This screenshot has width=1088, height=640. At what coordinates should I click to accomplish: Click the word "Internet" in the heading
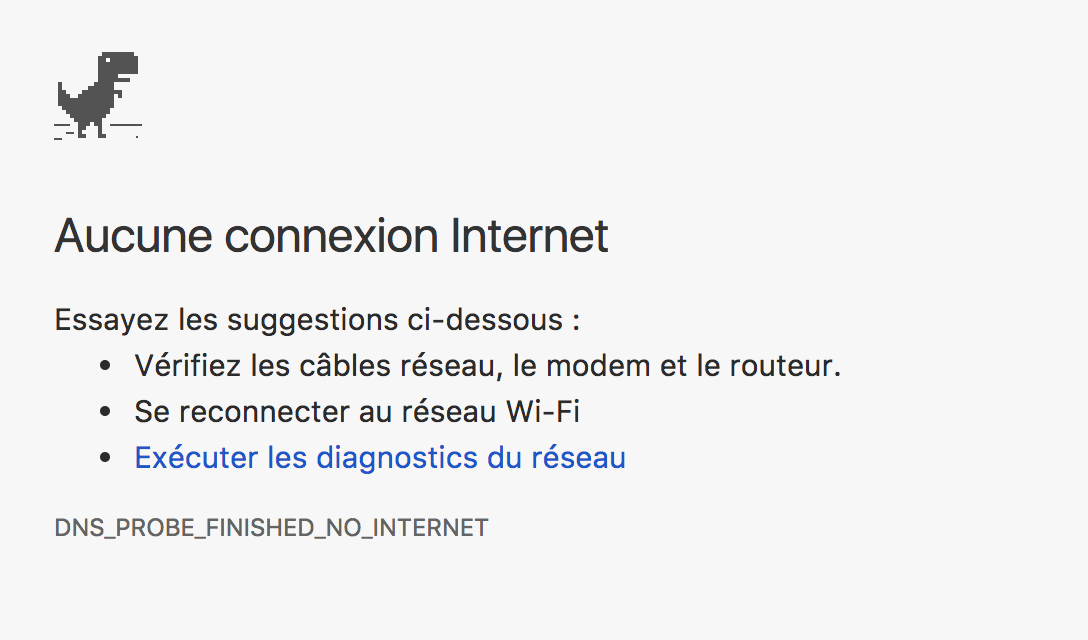pyautogui.click(x=529, y=236)
